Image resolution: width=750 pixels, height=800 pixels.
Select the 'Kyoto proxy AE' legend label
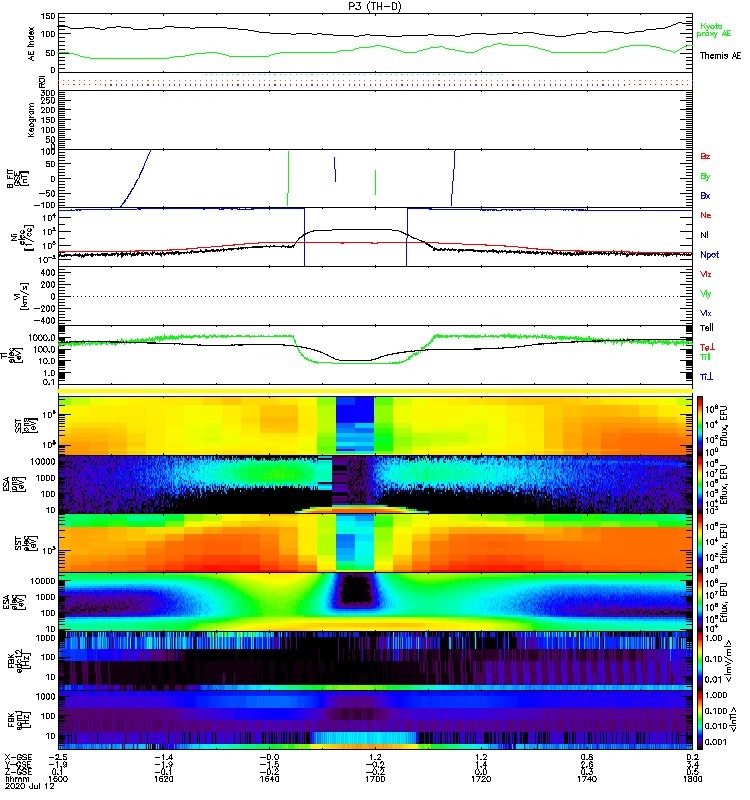point(714,30)
